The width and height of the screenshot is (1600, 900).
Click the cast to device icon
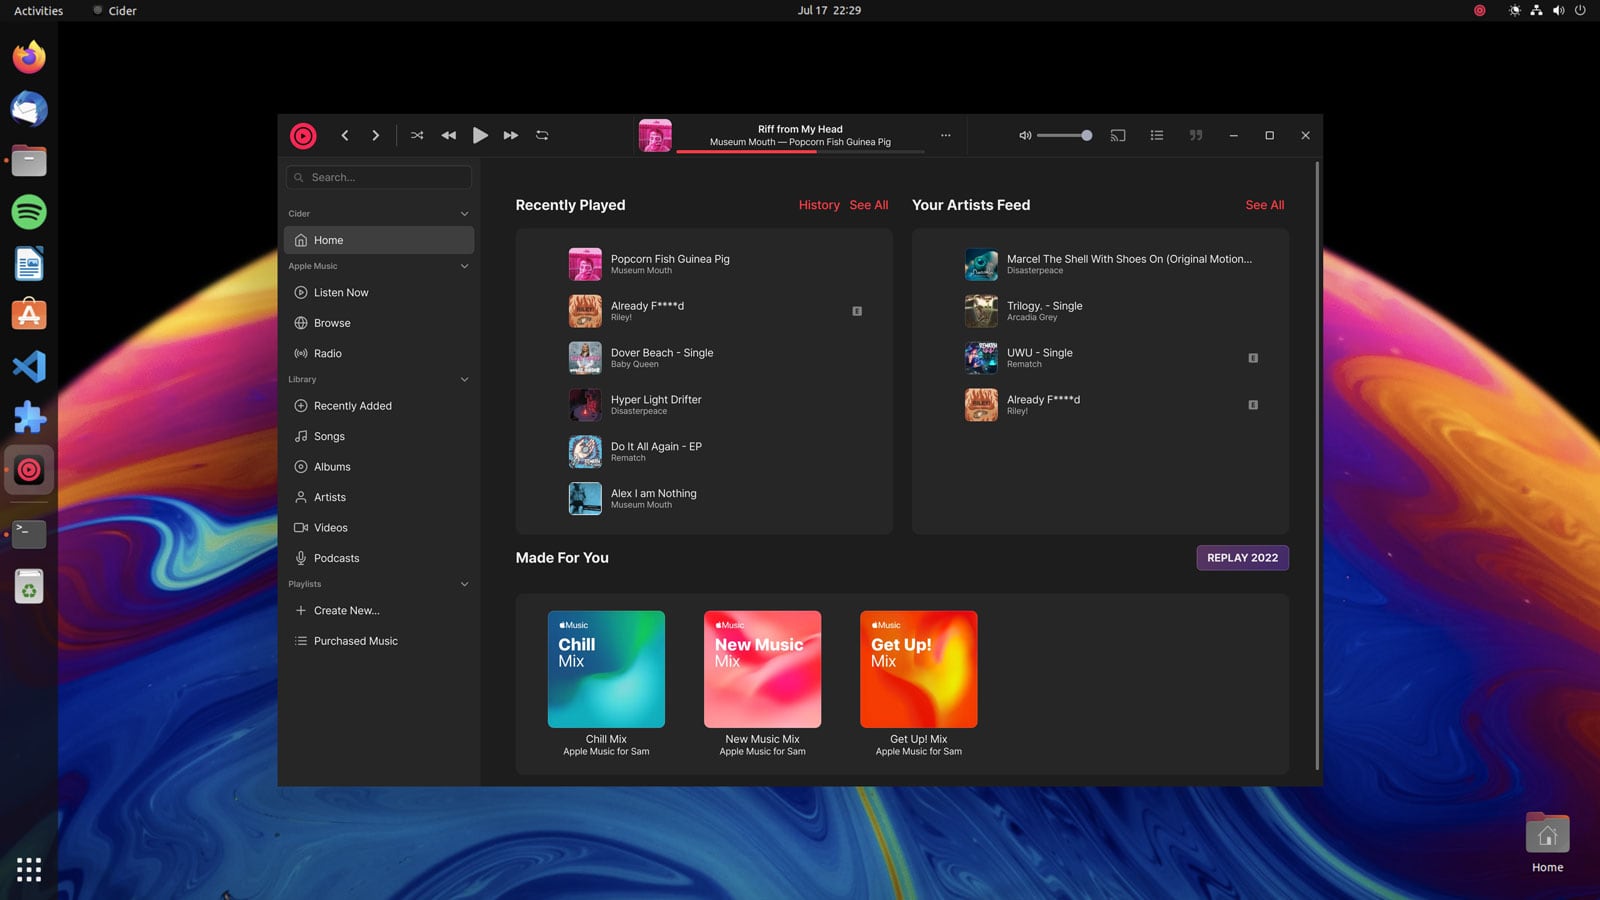click(1117, 135)
